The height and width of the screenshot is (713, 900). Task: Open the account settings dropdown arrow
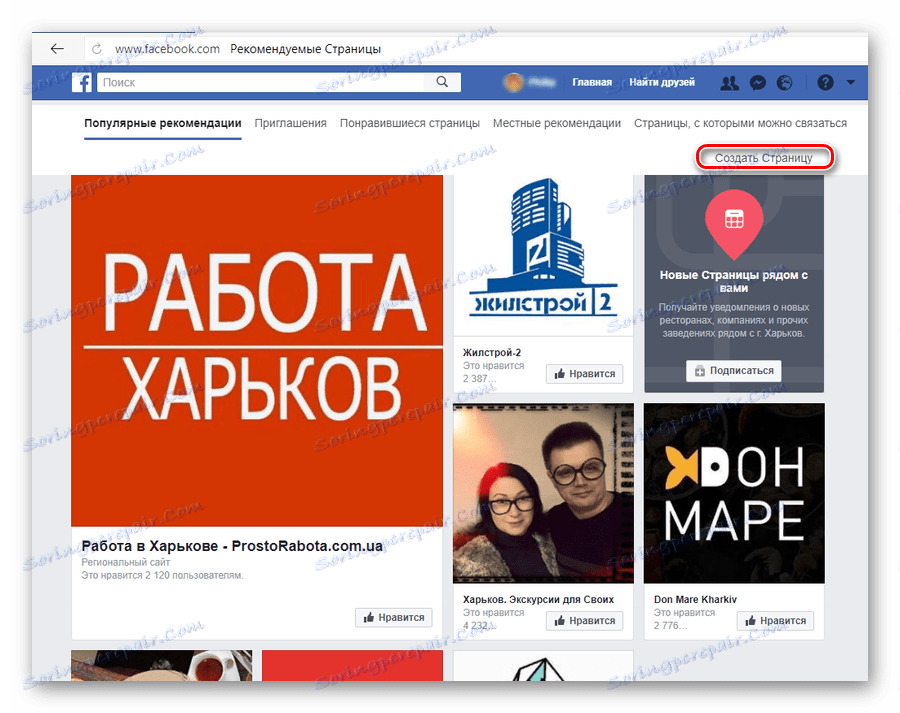click(850, 83)
